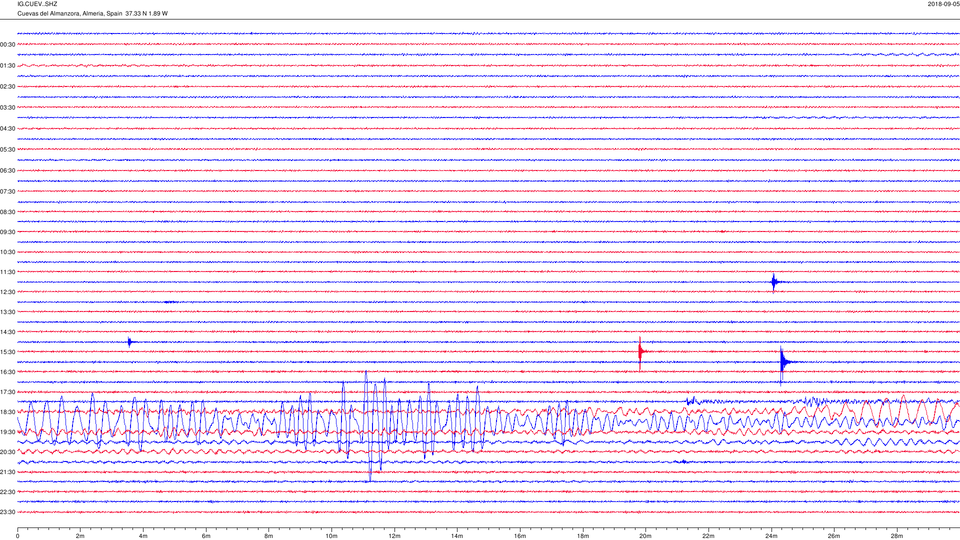Click the 18m tick on the minute axis
Screen dimensions: 960x540
[x=583, y=536]
